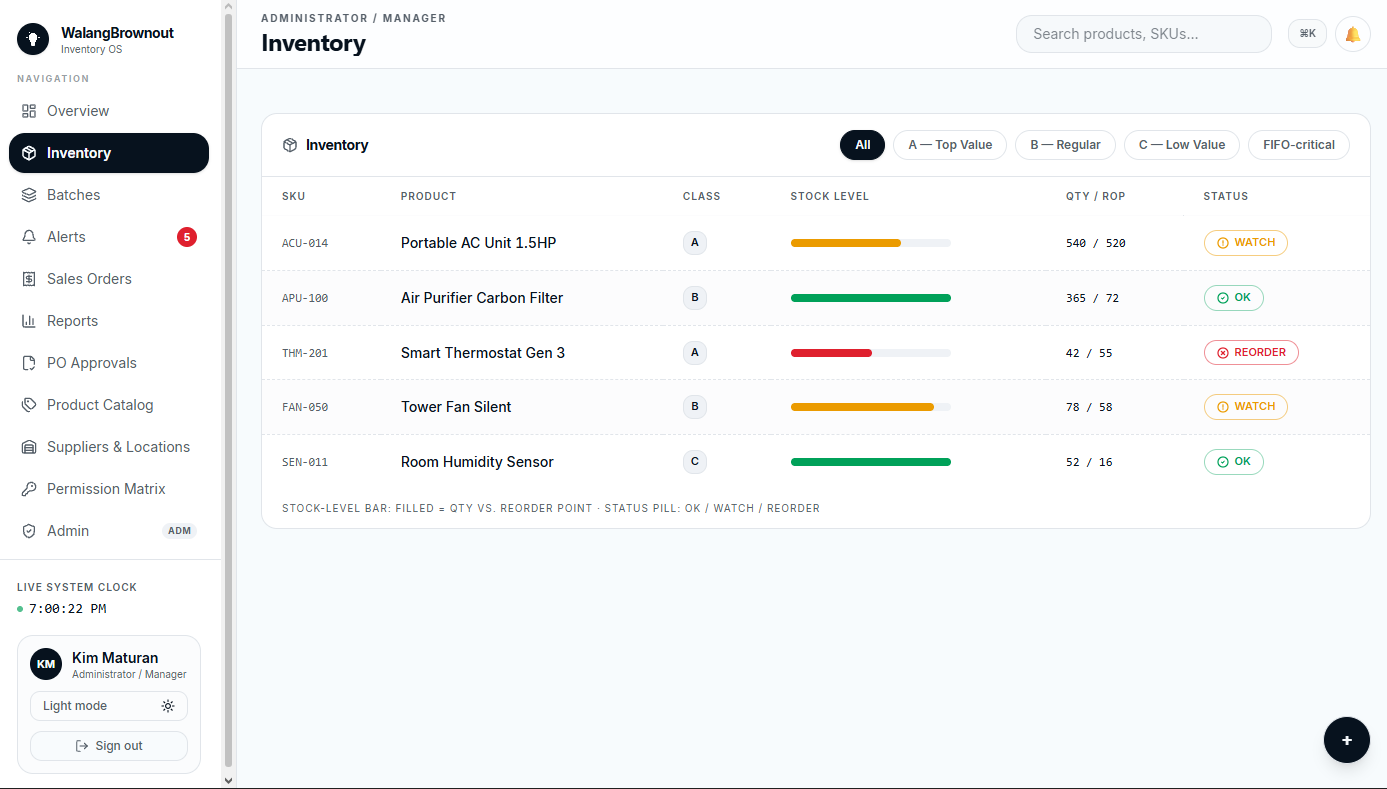Click the class badge C for Room Humidity Sensor
The image size is (1387, 789).
tap(695, 462)
